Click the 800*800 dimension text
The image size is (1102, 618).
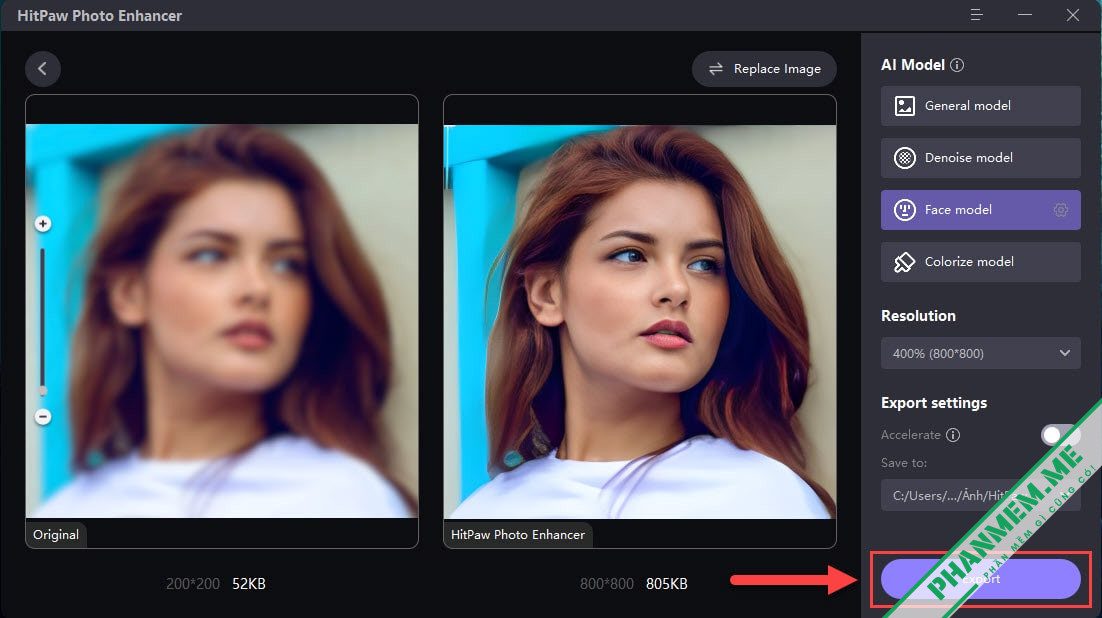pyautogui.click(x=607, y=584)
